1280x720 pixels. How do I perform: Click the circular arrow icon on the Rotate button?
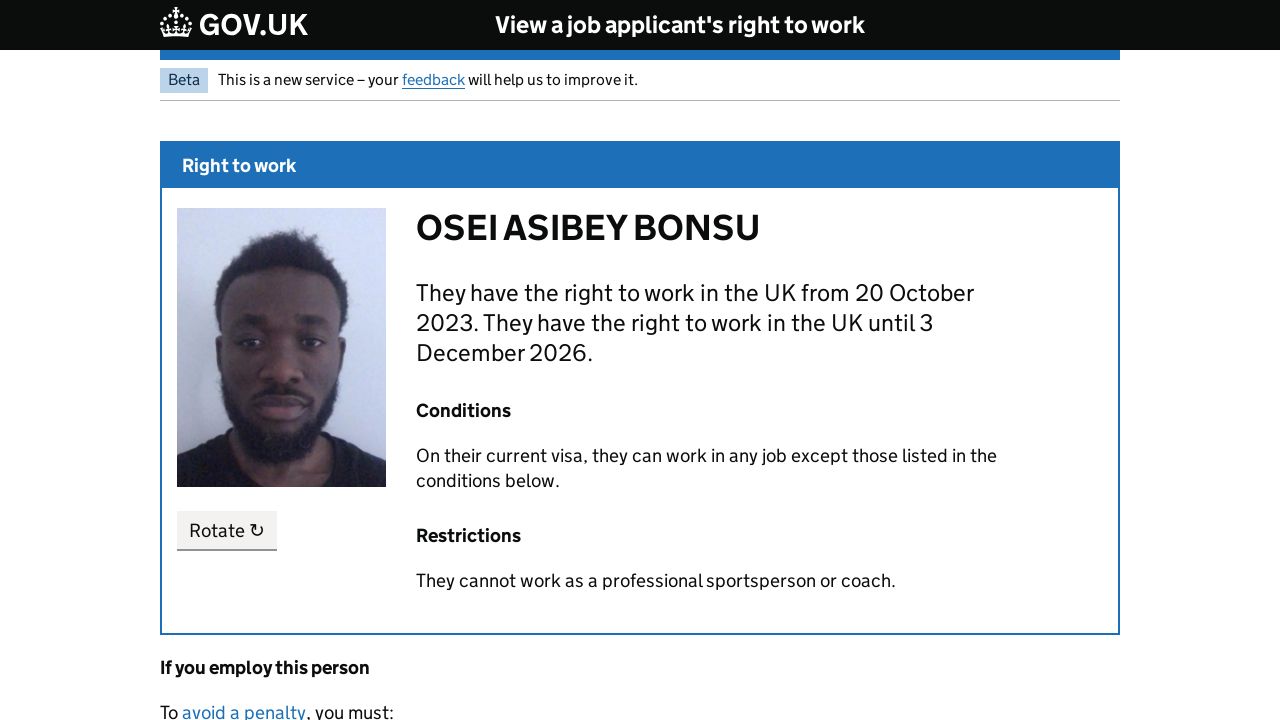point(257,531)
